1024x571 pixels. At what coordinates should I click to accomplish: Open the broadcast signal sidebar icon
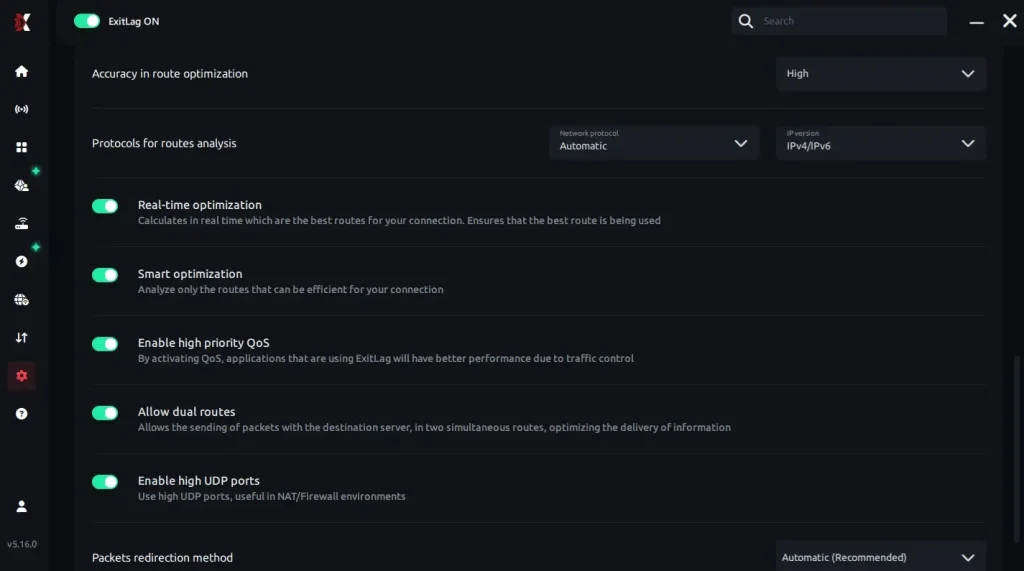point(22,109)
